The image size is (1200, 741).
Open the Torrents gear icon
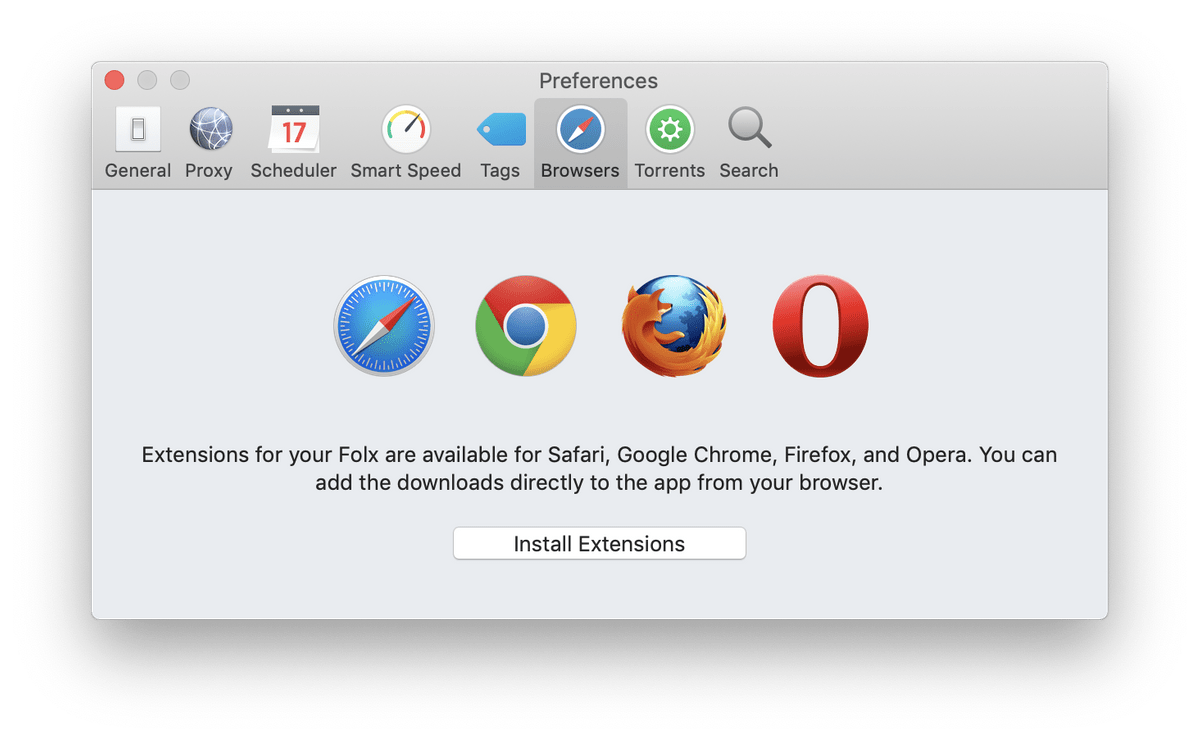670,130
